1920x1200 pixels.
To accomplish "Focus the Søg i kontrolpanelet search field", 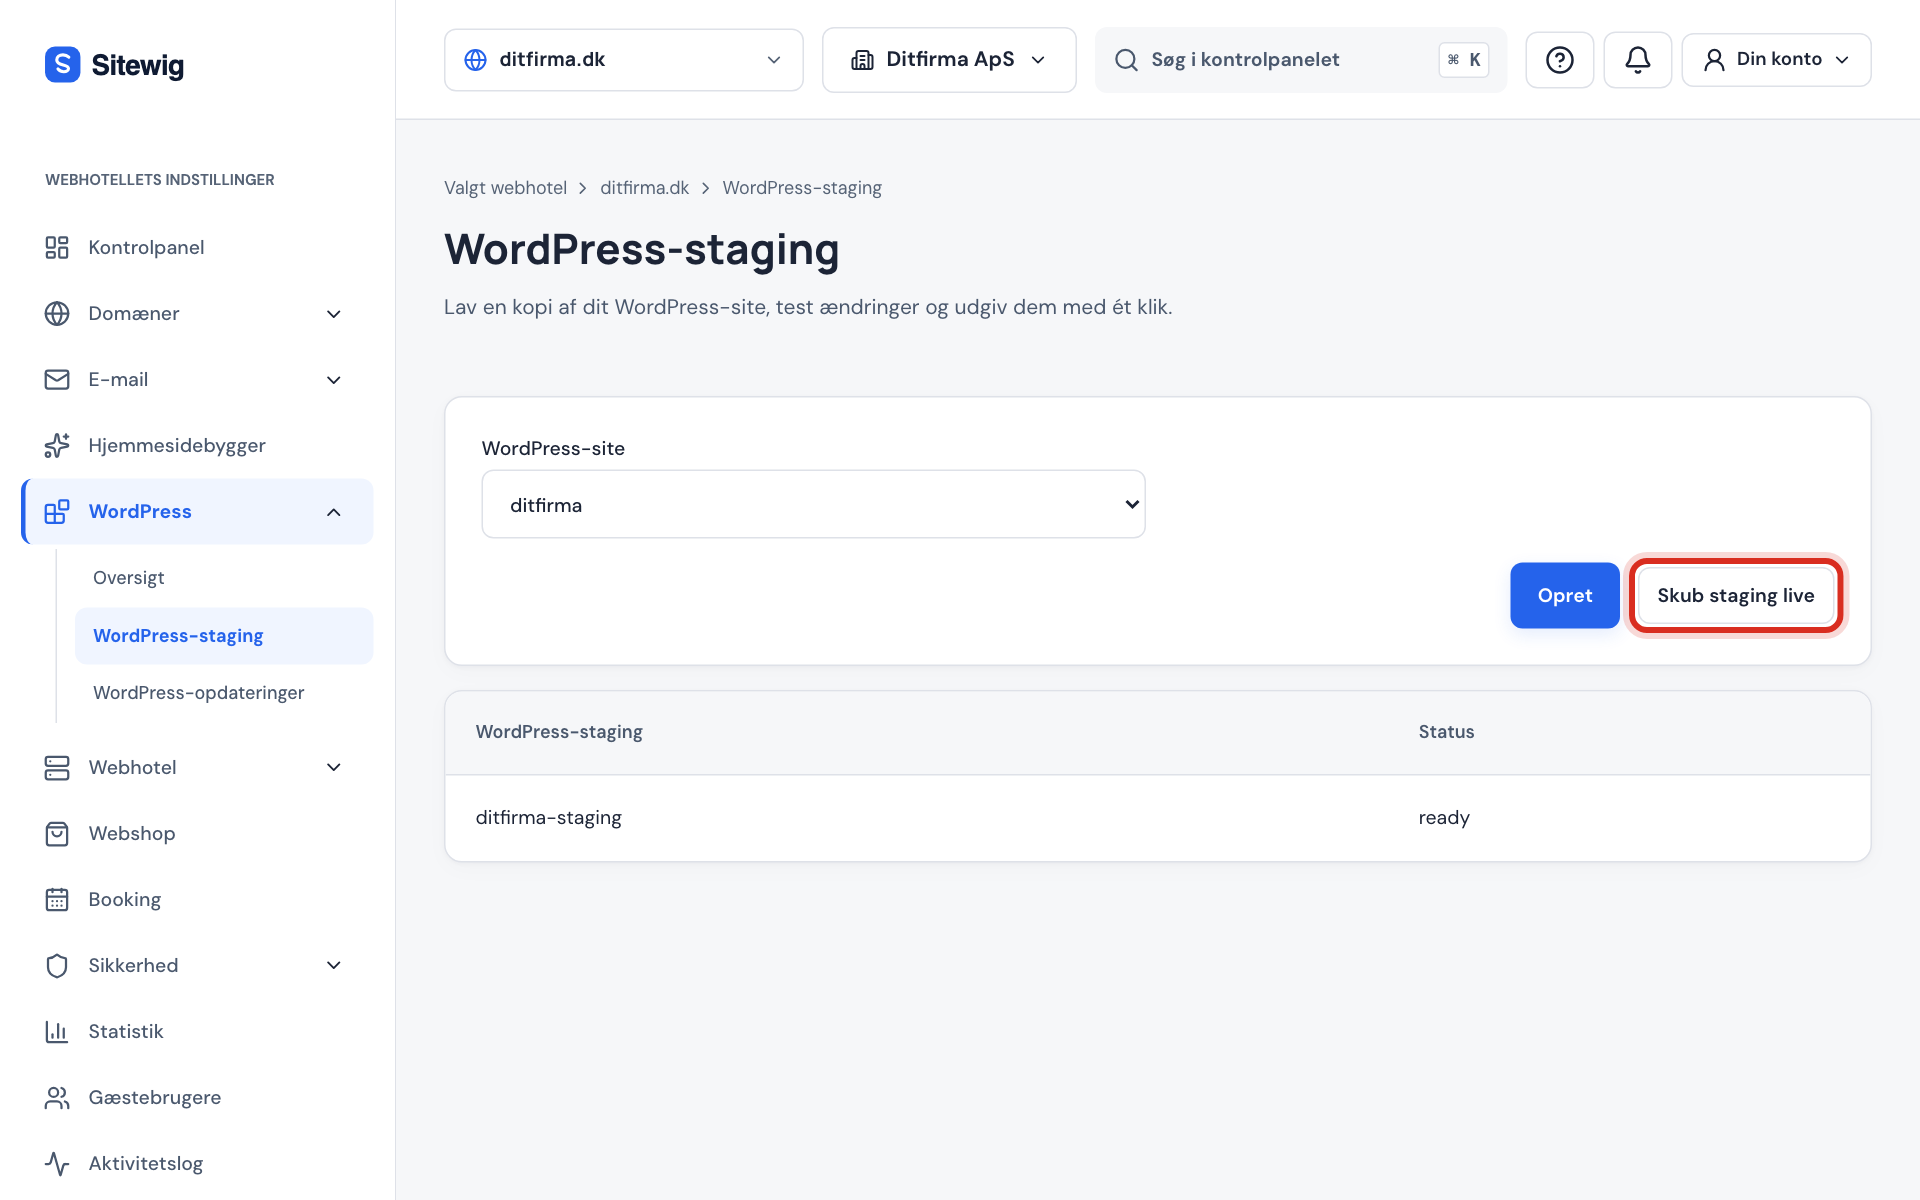I will [1300, 60].
